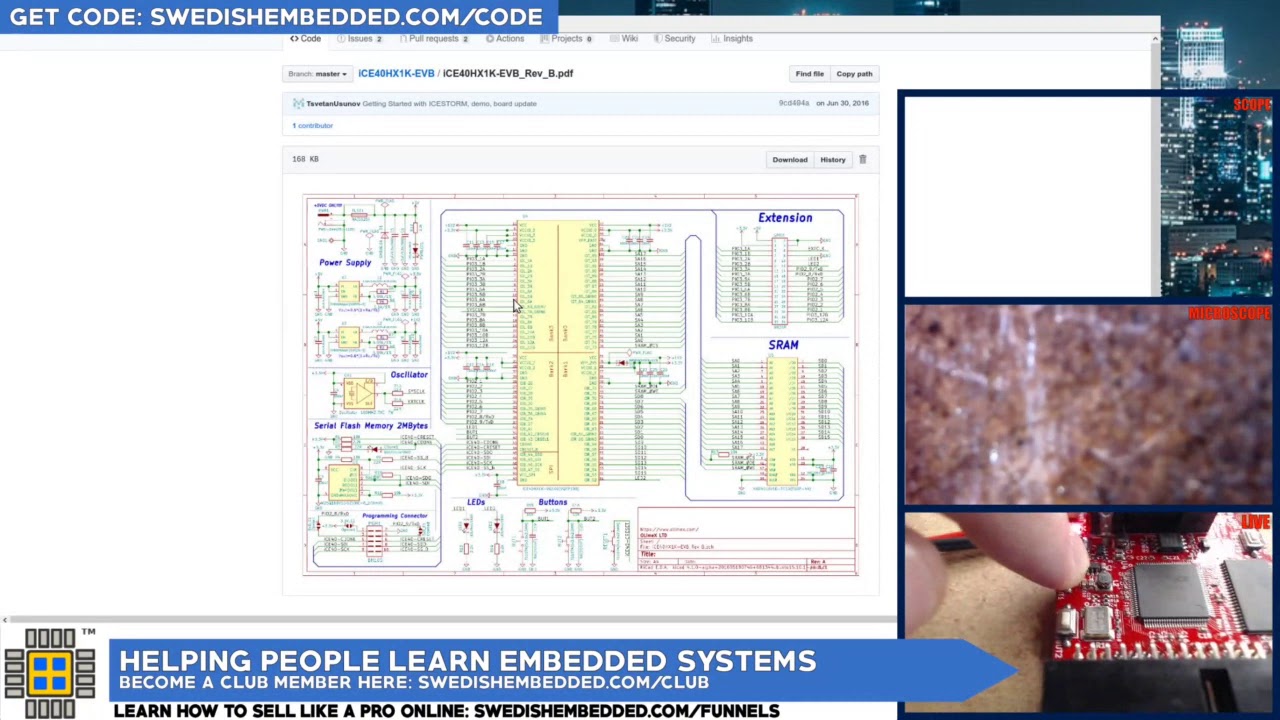Click the 168 KB file size text
Viewport: 1280px width, 720px height.
(305, 159)
